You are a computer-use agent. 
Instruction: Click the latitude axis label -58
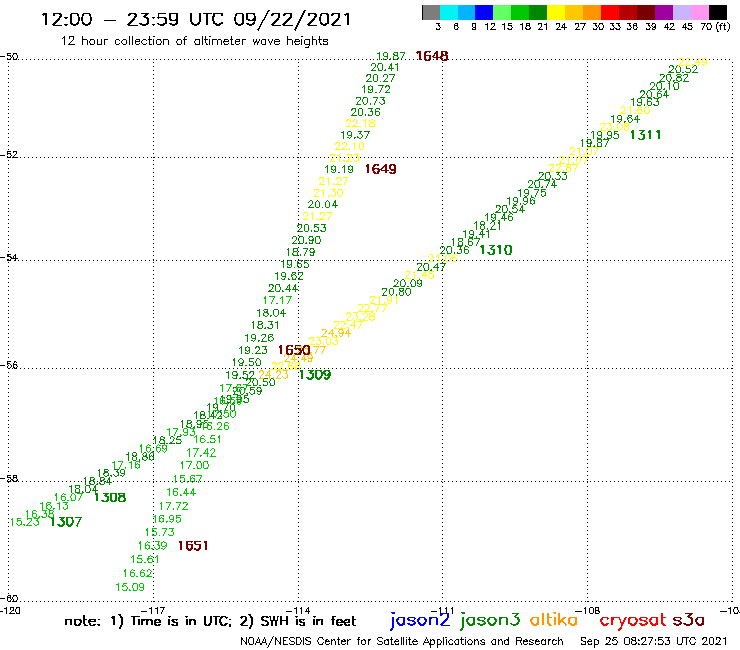coord(9,479)
